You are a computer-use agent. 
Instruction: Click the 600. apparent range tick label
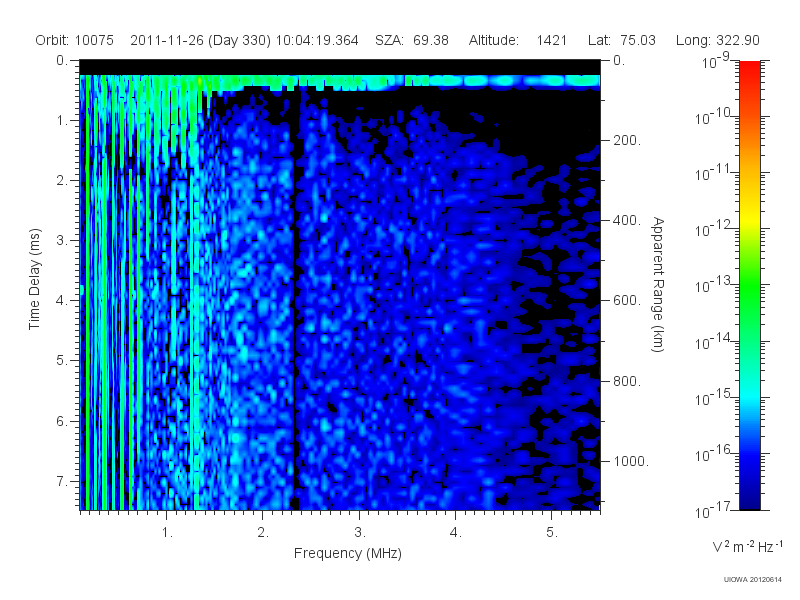click(627, 301)
